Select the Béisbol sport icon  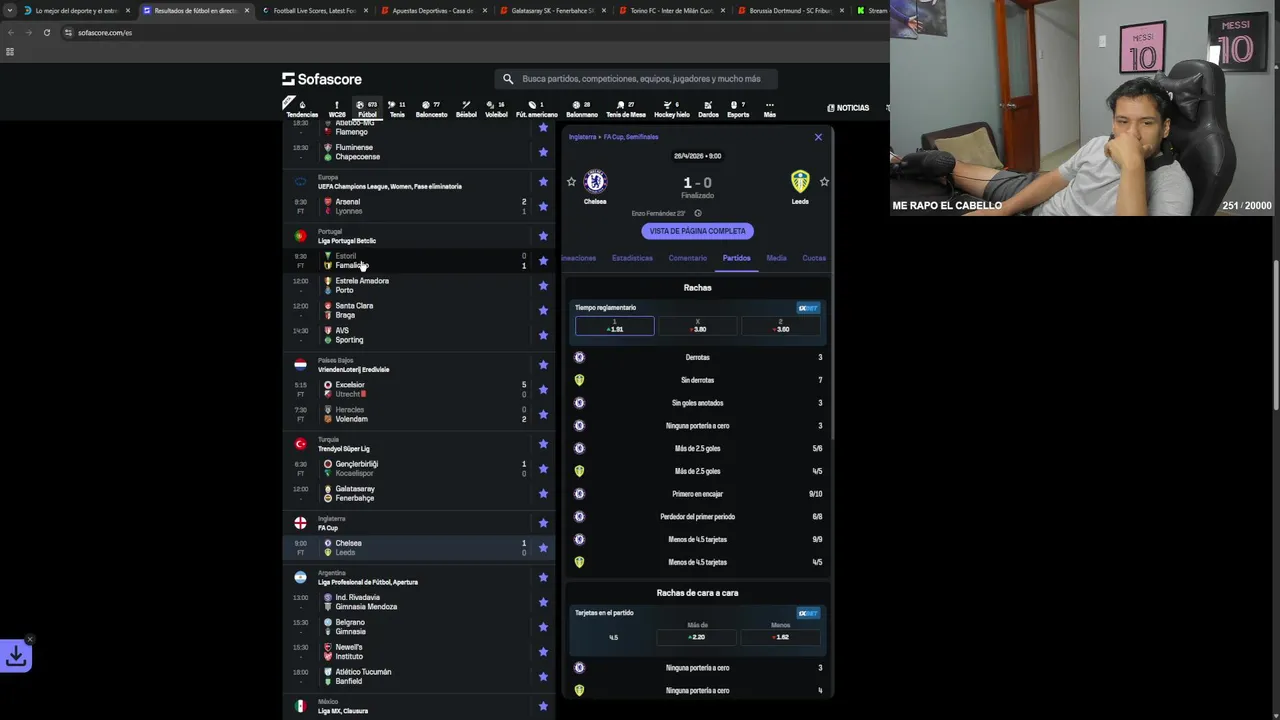pyautogui.click(x=466, y=108)
